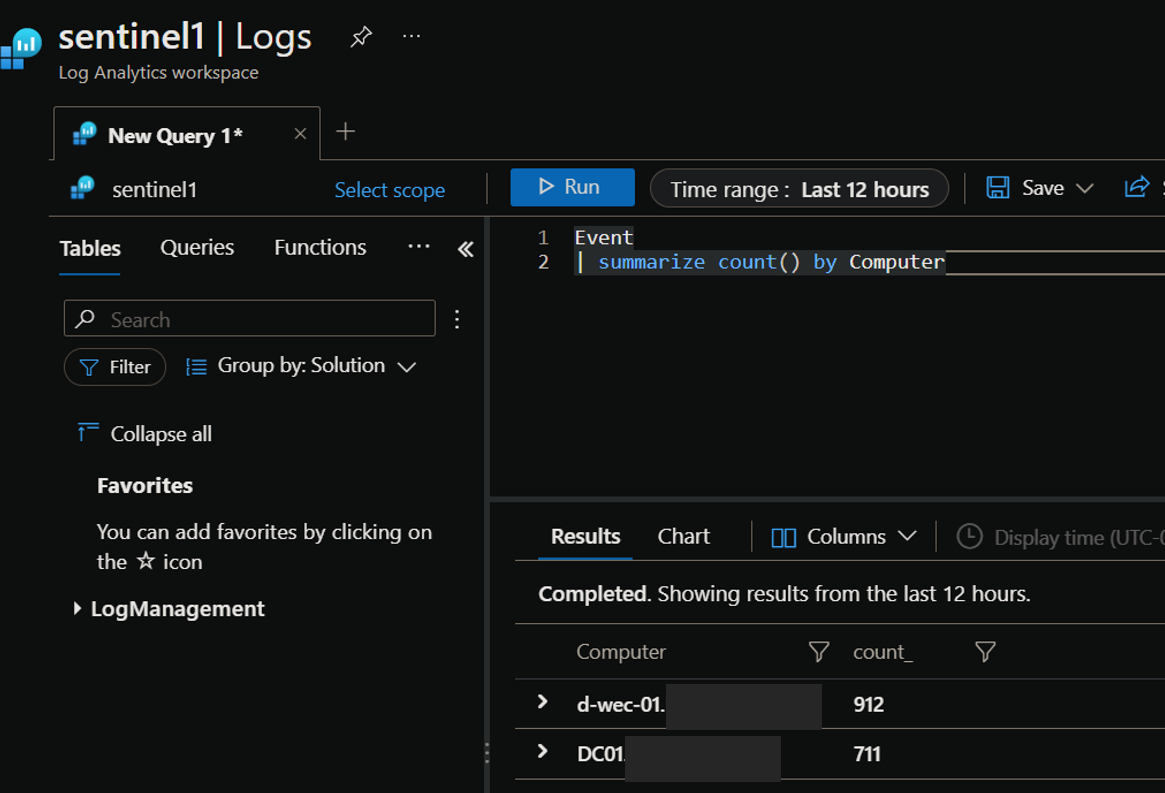Click the Log Analytics workspace icon in header
Image resolution: width=1165 pixels, height=793 pixels.
22,48
